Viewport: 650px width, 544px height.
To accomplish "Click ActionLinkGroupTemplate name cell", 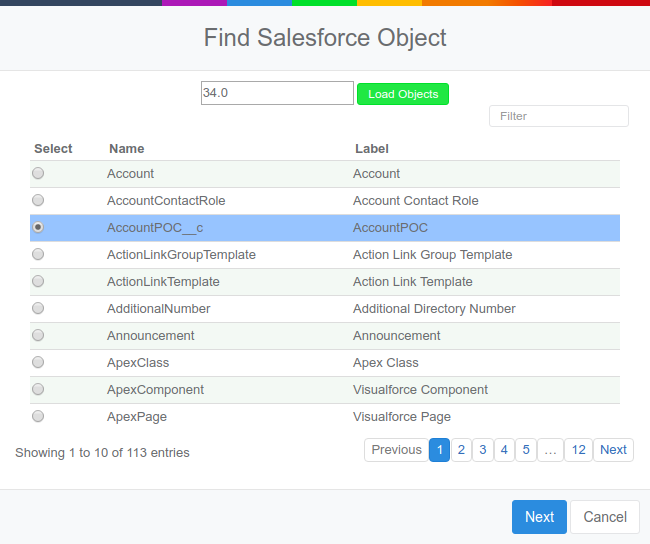I will (x=182, y=255).
